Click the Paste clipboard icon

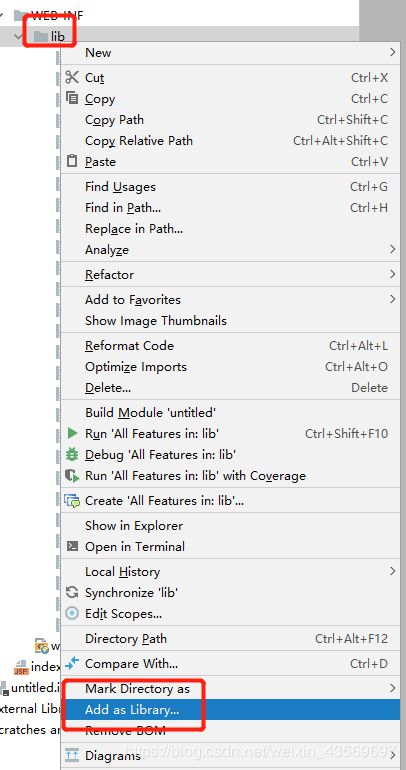tap(72, 161)
